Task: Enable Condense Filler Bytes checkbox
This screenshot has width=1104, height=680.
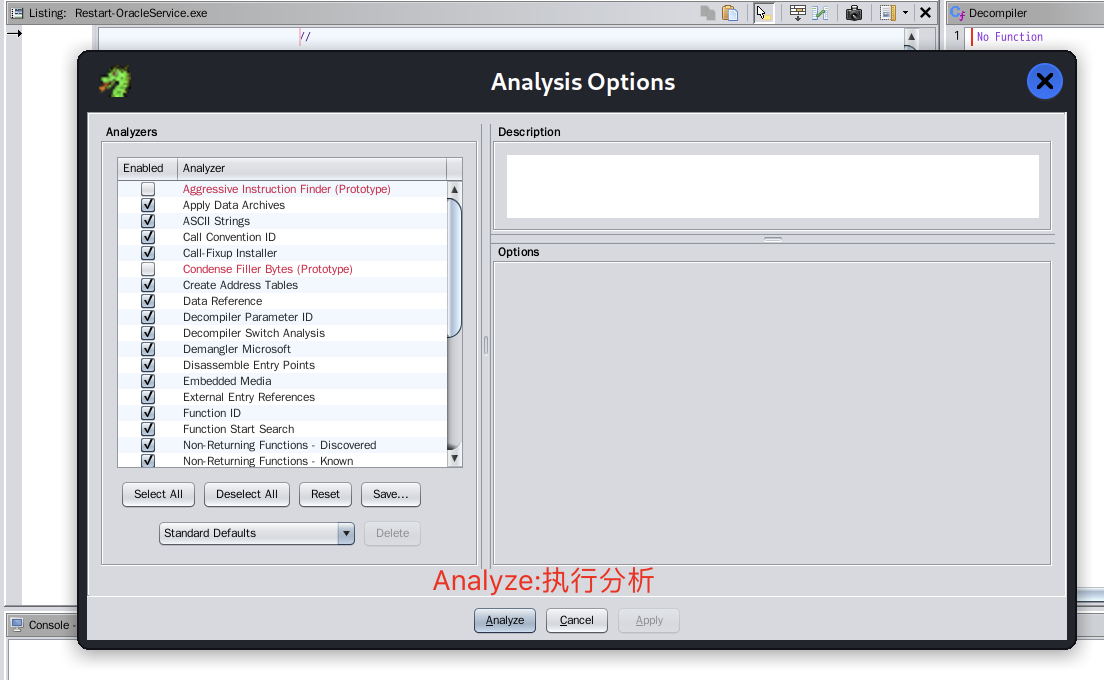Action: [x=148, y=269]
